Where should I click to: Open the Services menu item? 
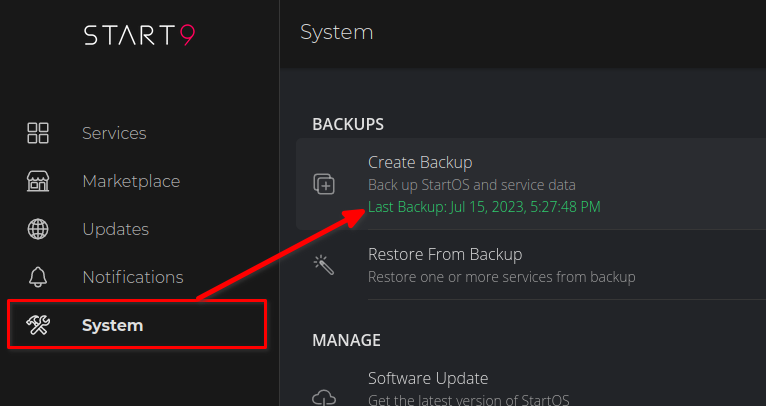[x=114, y=133]
